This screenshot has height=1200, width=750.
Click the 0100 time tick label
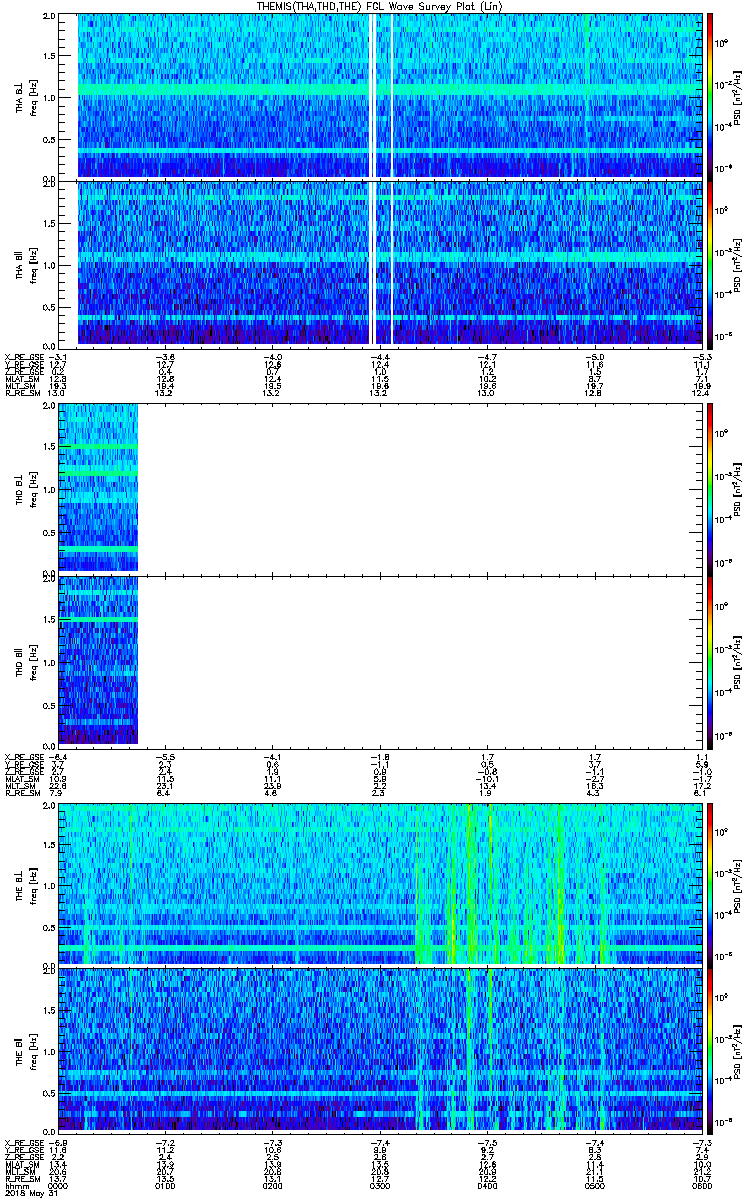(x=165, y=1188)
